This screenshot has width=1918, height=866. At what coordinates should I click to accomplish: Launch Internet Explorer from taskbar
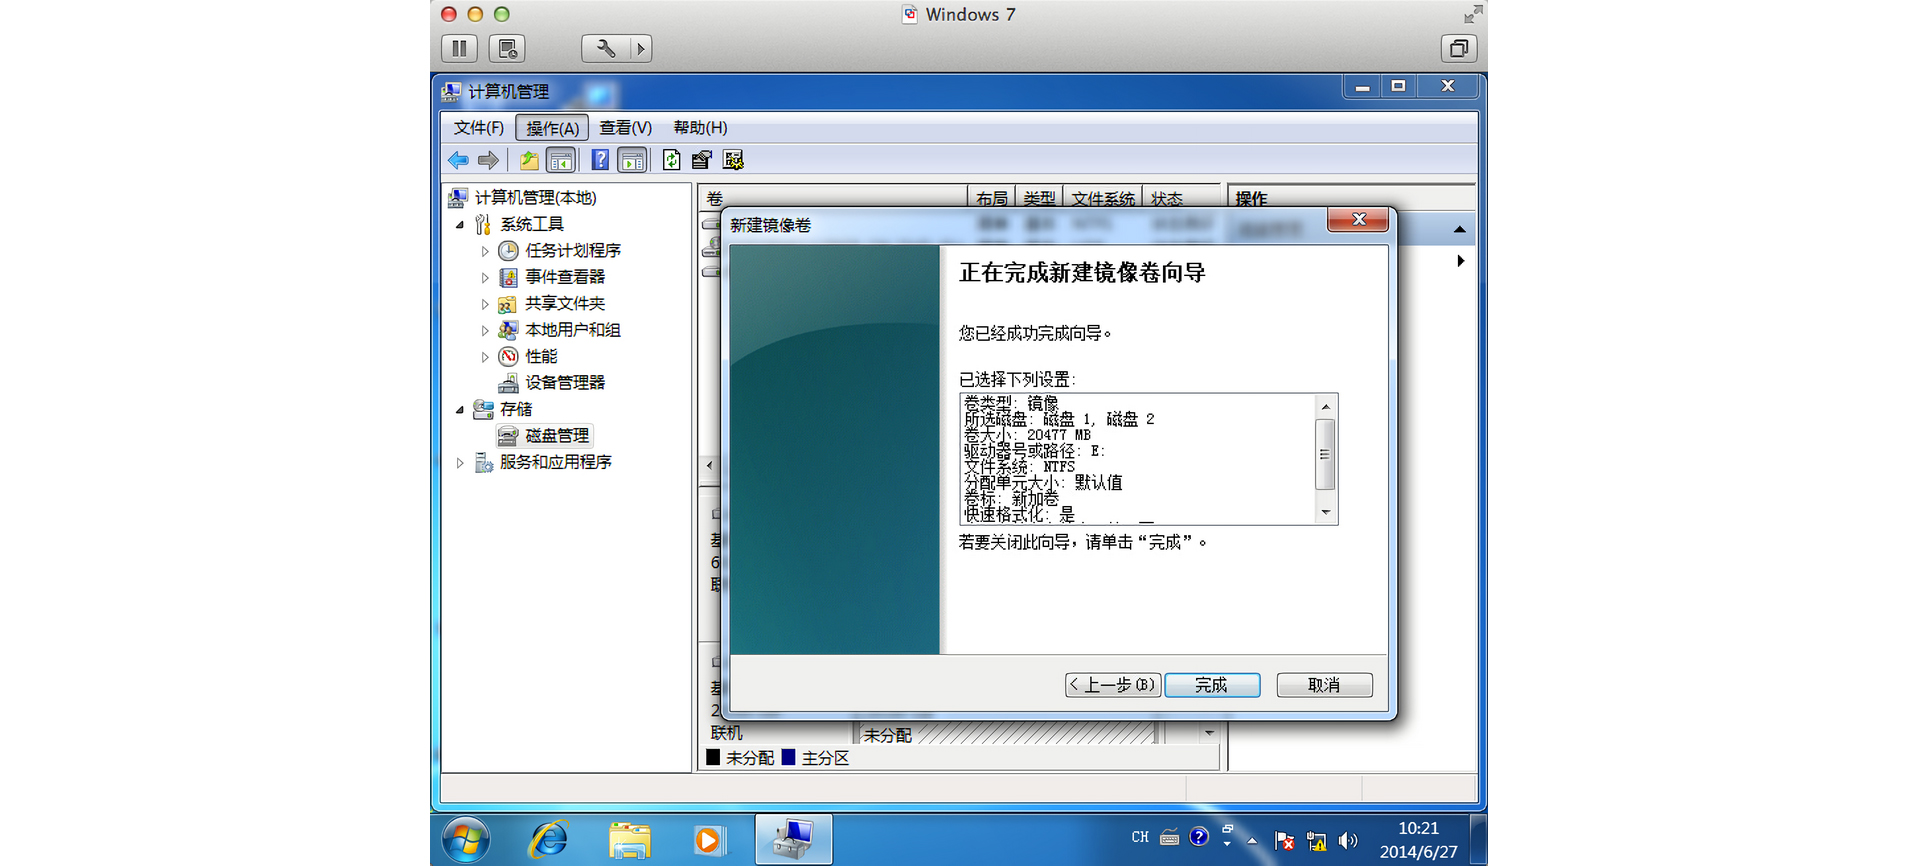[x=548, y=840]
